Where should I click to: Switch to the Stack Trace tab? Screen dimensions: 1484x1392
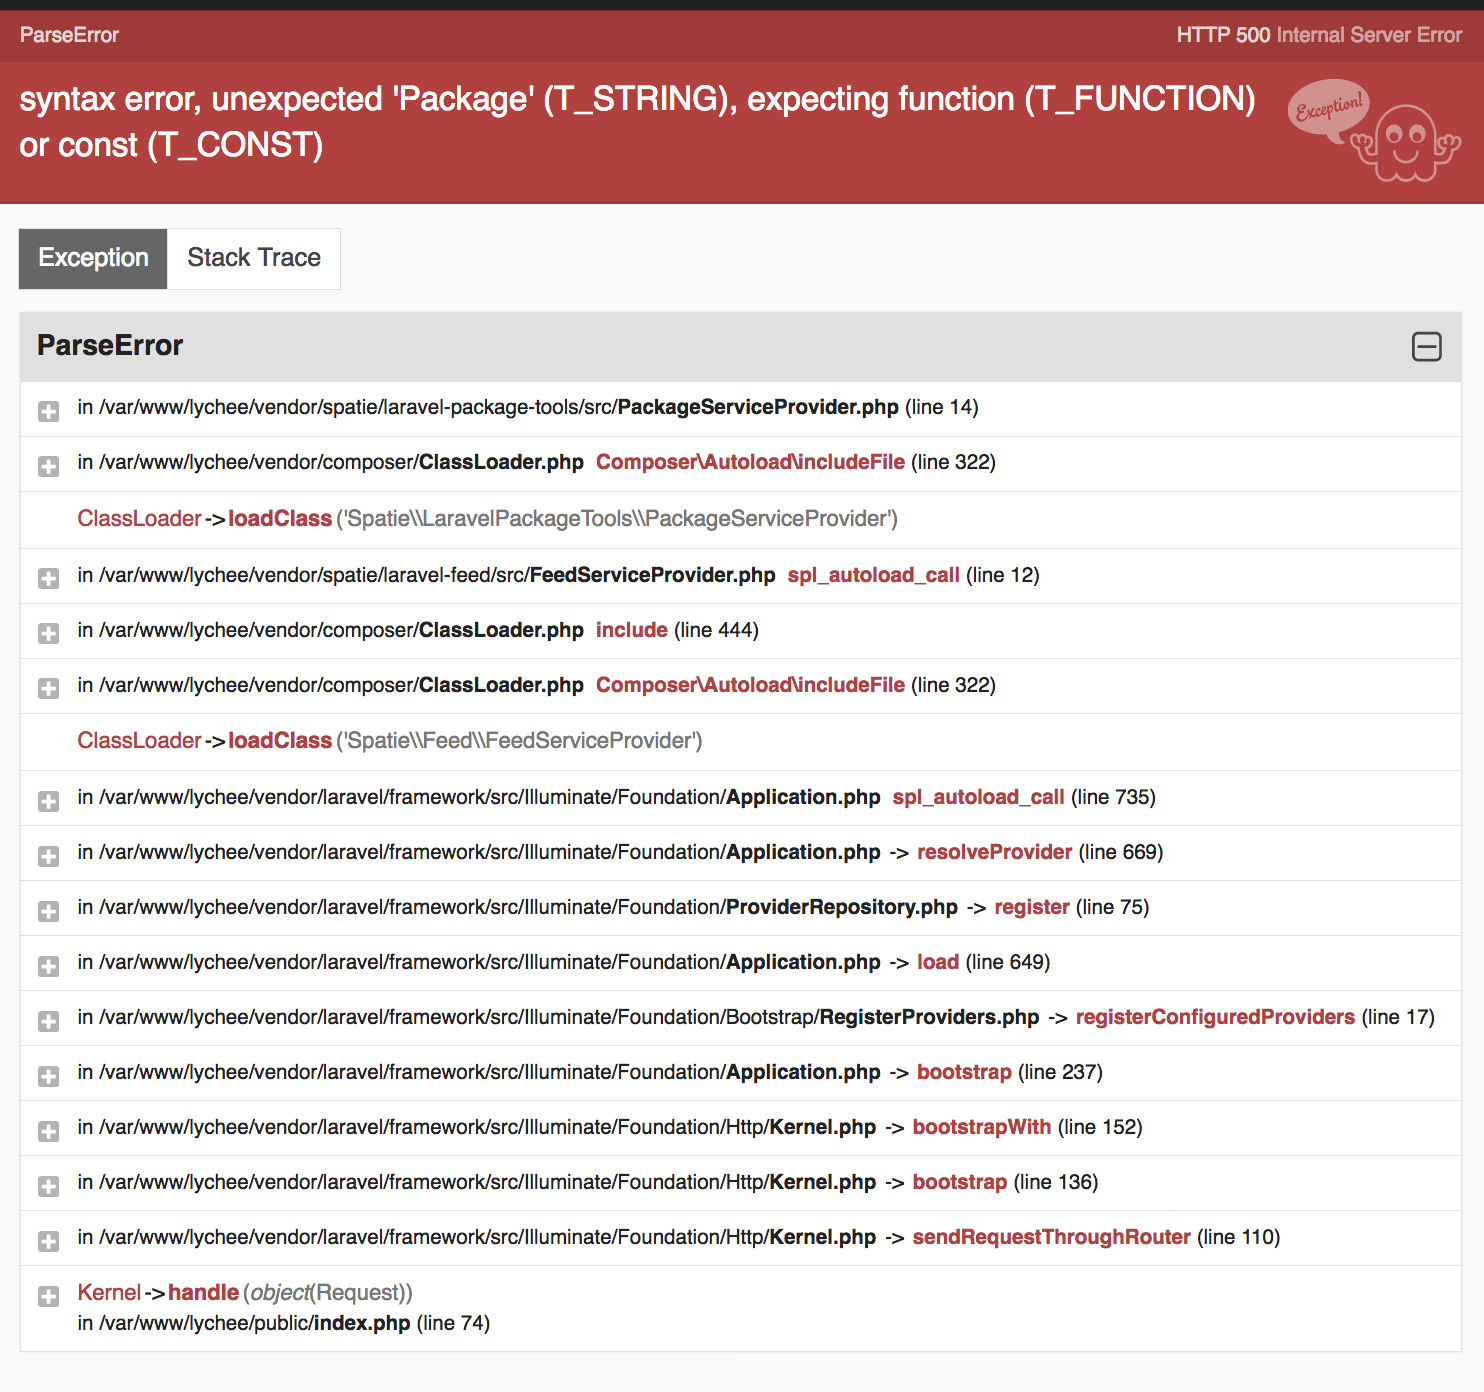tap(253, 258)
